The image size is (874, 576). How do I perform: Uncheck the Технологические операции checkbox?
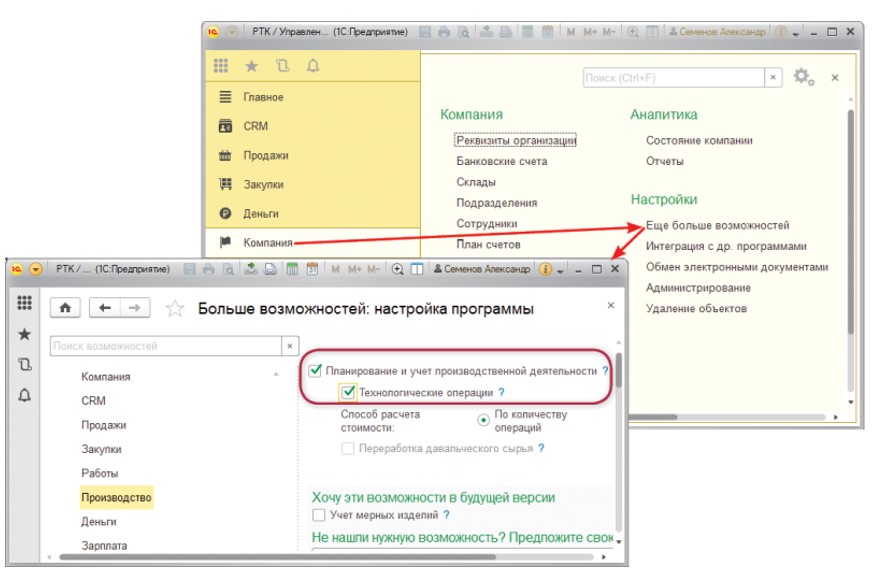pyautogui.click(x=347, y=393)
